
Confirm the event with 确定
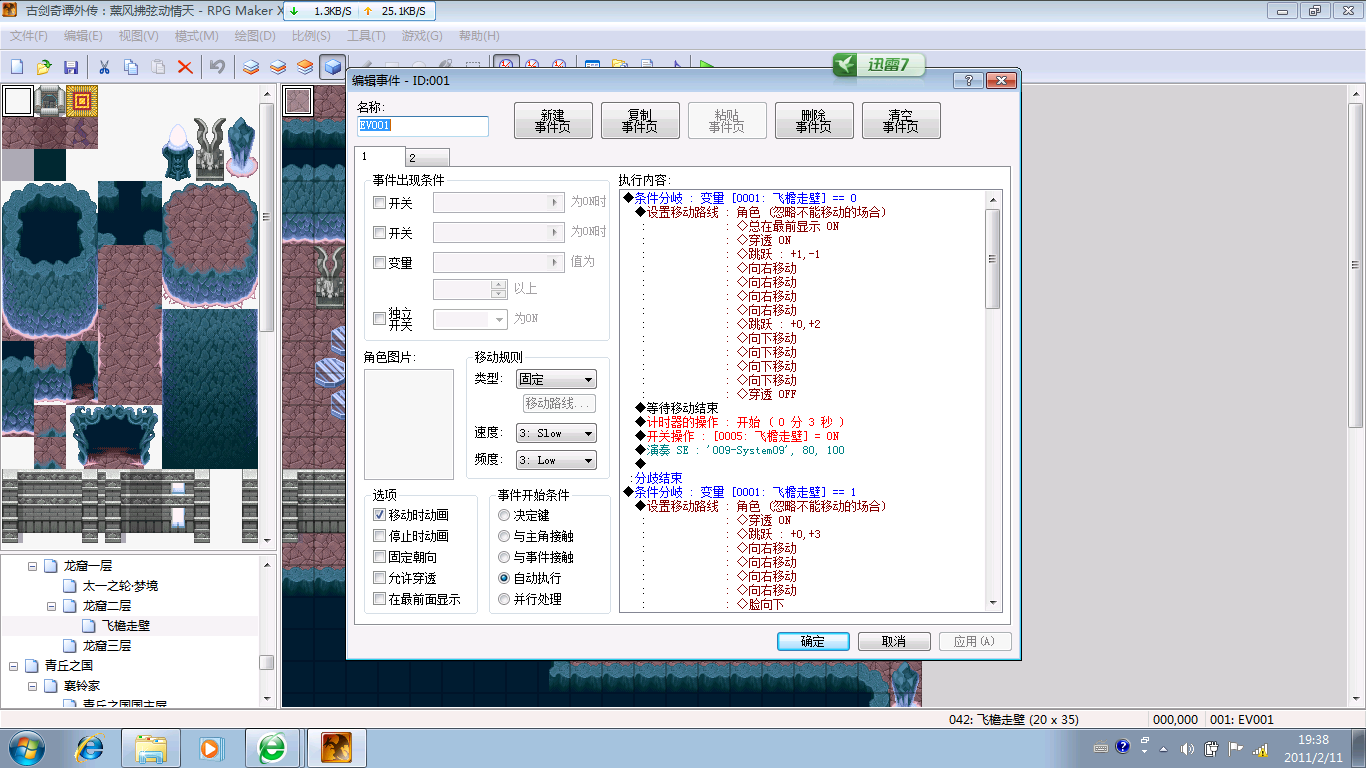pos(813,642)
